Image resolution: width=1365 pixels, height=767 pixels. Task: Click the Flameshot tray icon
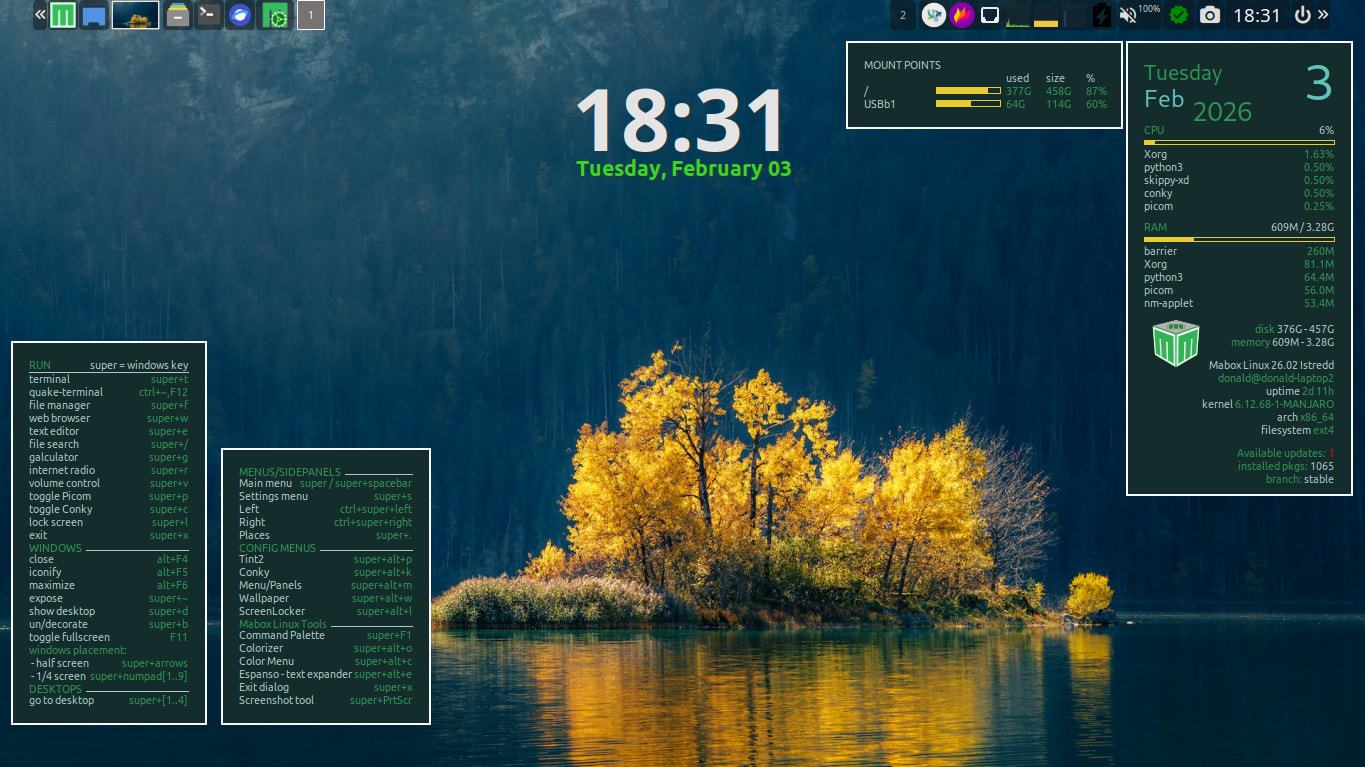[x=962, y=15]
